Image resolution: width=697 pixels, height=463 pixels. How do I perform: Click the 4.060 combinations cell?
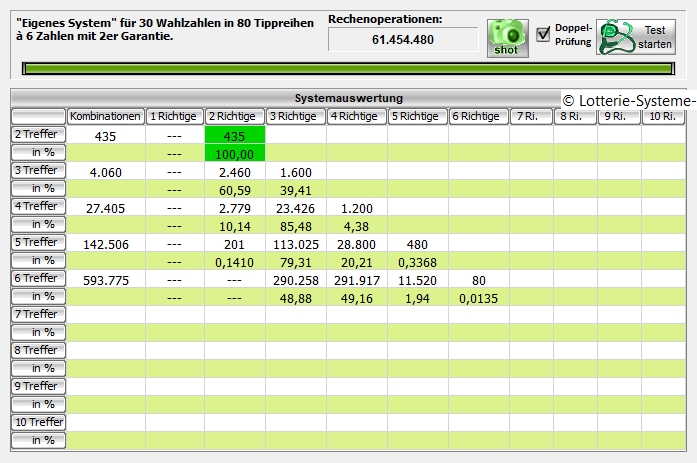click(105, 172)
